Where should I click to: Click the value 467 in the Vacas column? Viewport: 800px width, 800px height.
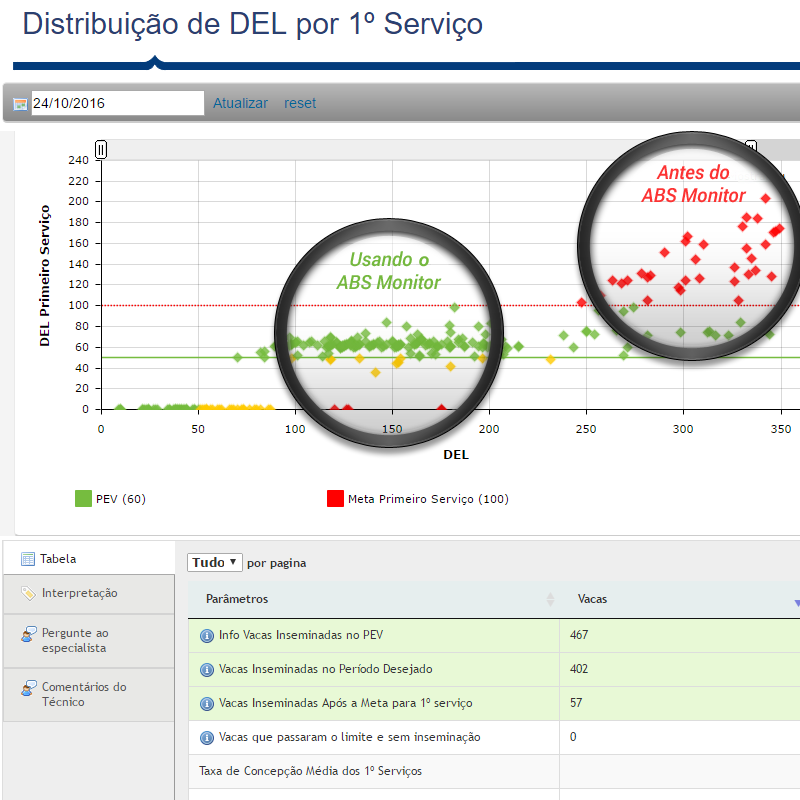[579, 635]
